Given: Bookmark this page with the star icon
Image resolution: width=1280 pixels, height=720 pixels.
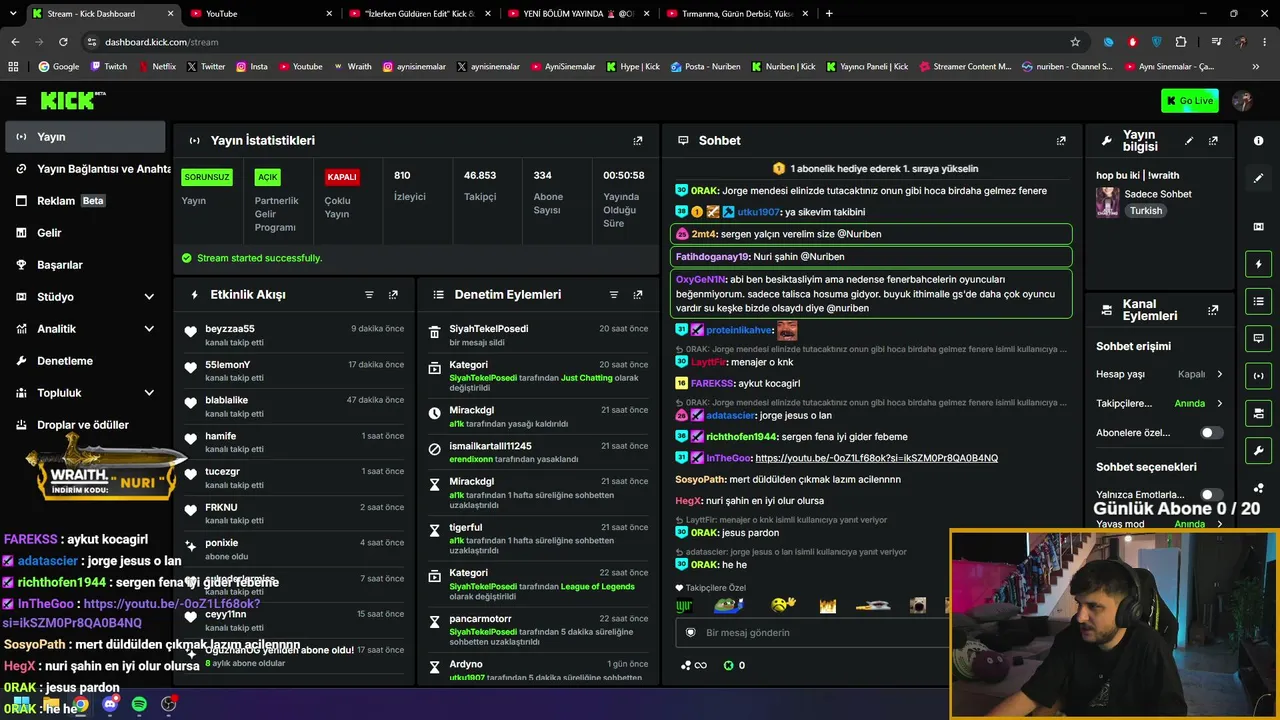Looking at the screenshot, I should click(x=1075, y=42).
